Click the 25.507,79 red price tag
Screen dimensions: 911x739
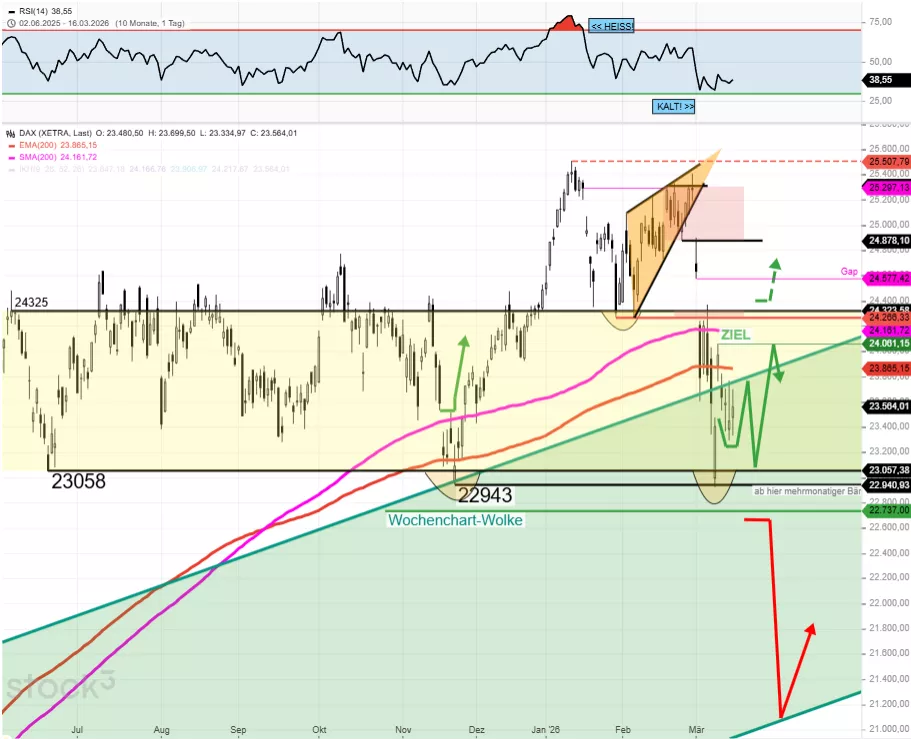click(885, 161)
